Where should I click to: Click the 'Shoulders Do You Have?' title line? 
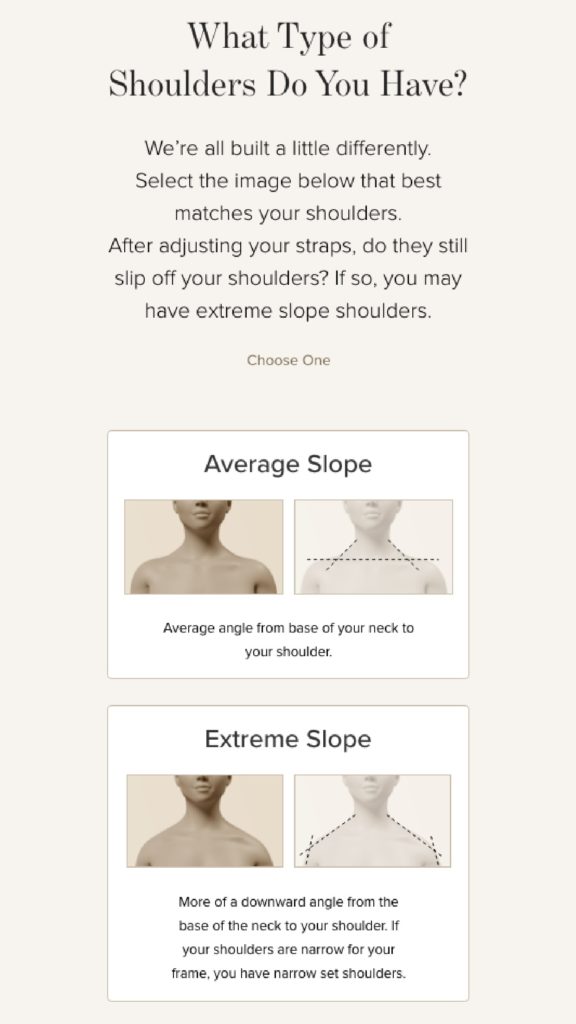[x=288, y=84]
